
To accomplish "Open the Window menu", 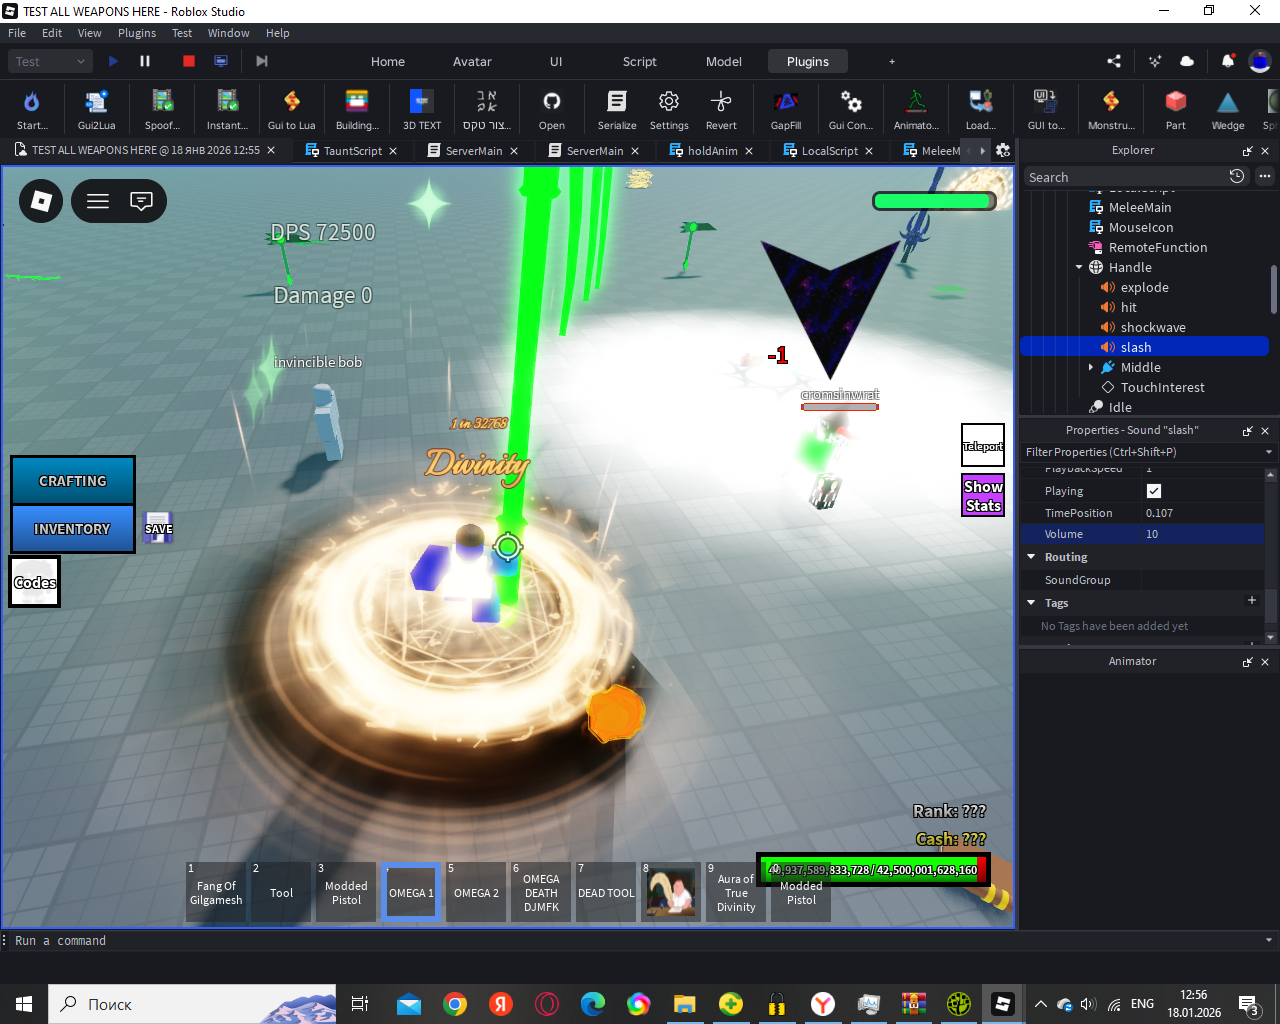I will pyautogui.click(x=228, y=33).
